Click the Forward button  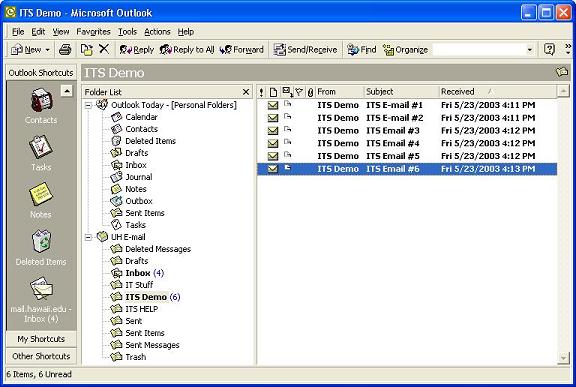(242, 50)
